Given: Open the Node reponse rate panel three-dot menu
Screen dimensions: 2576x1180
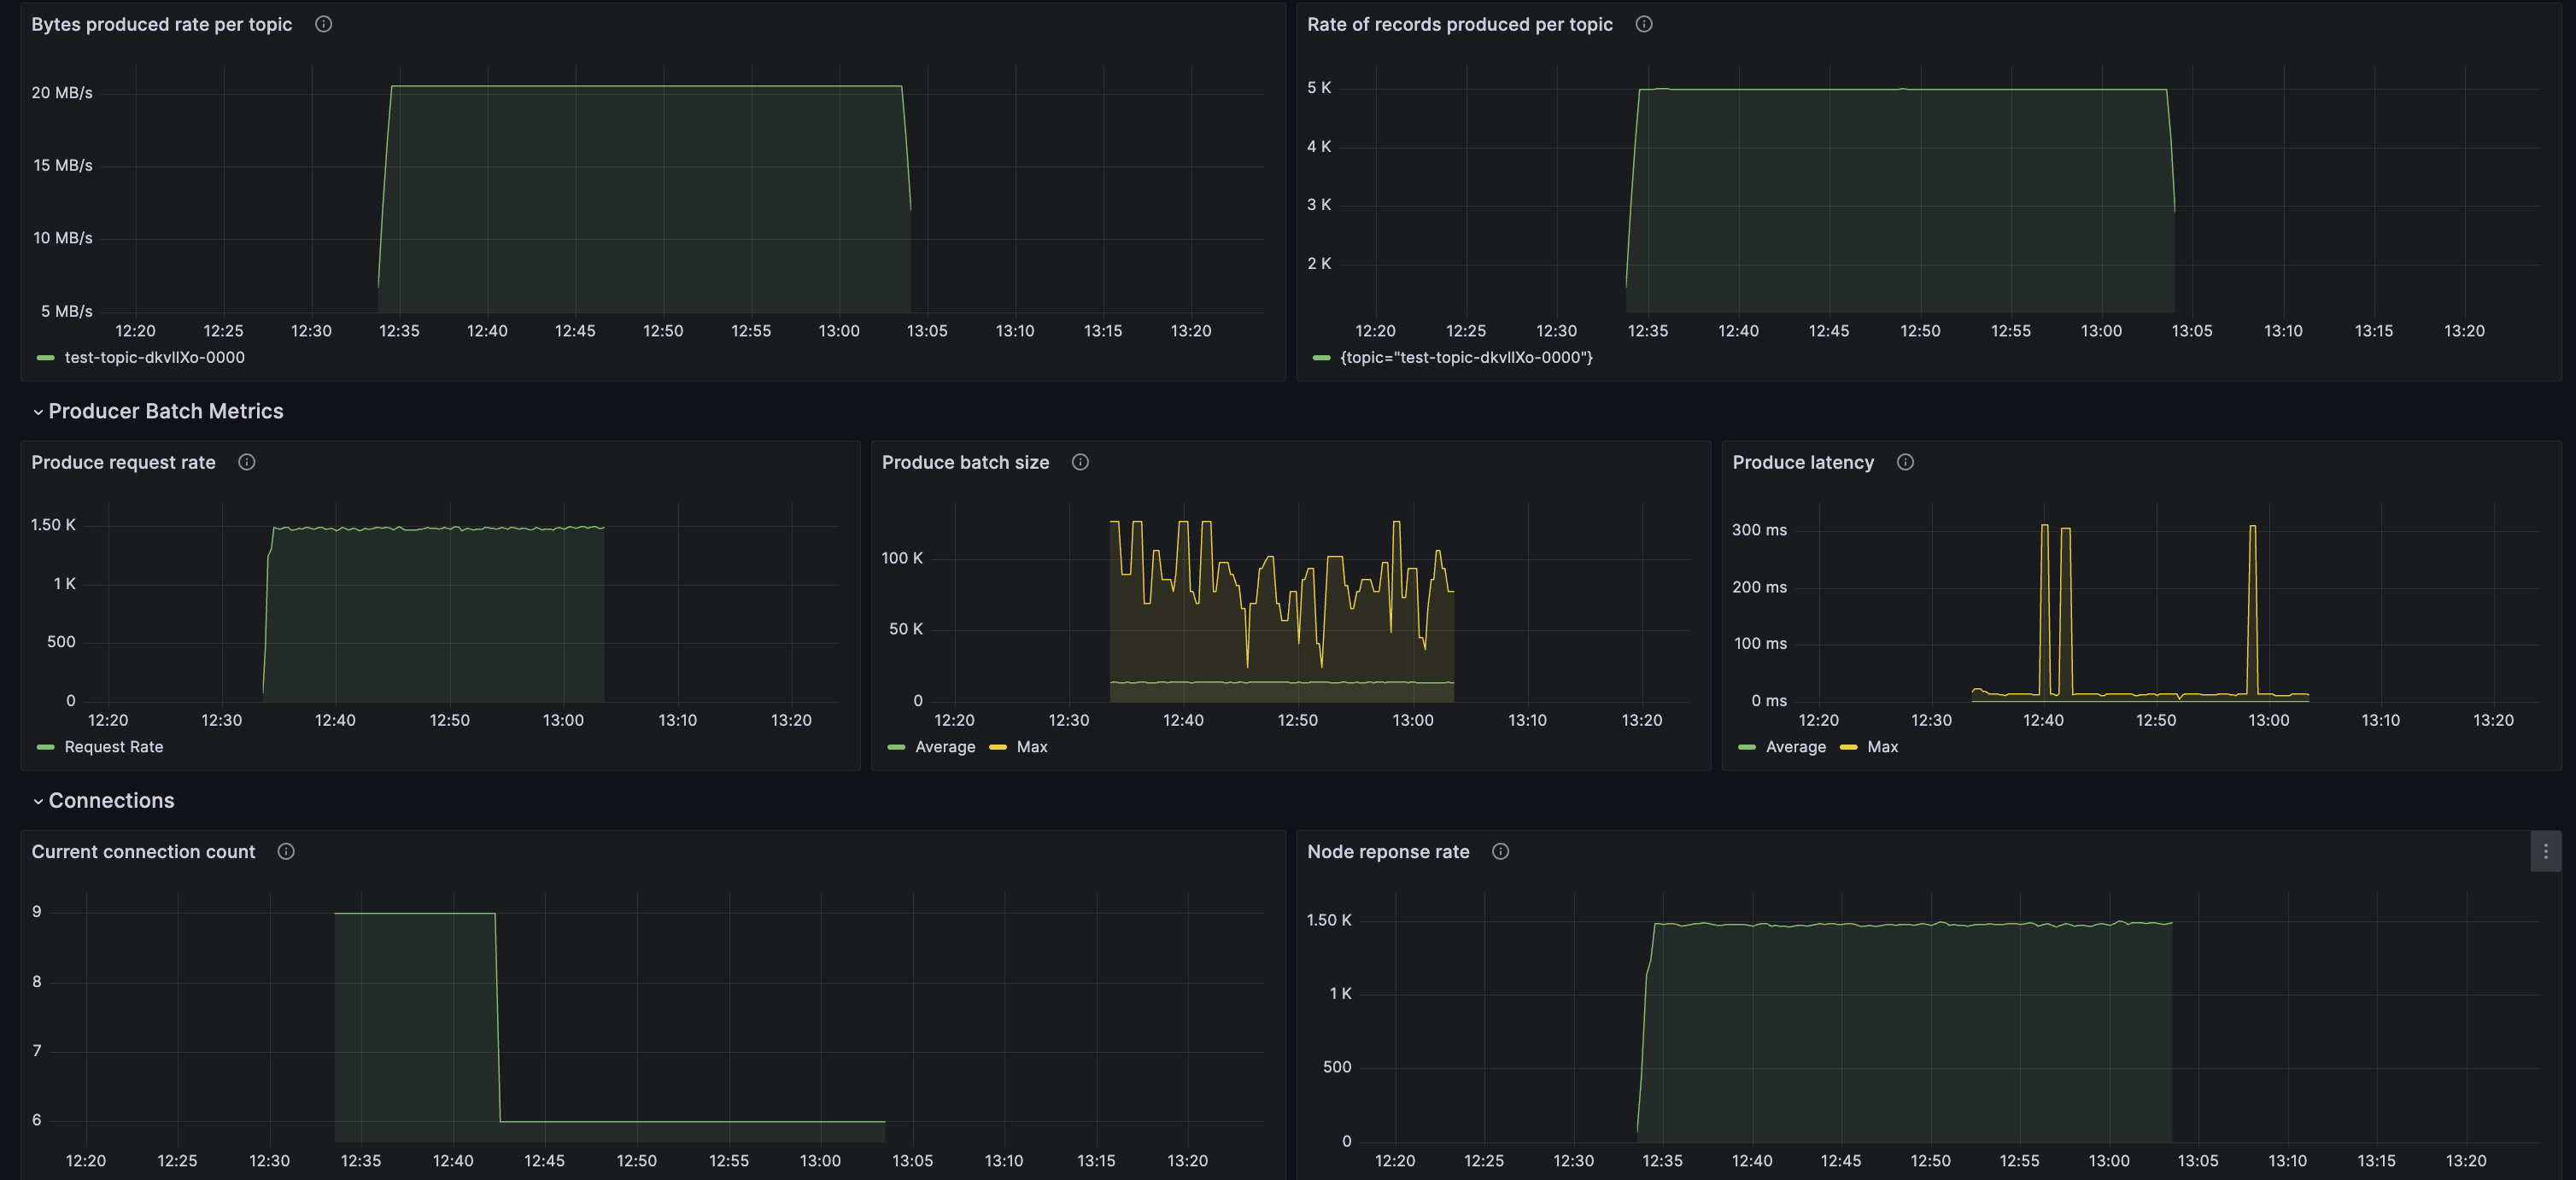Looking at the screenshot, I should 2545,851.
